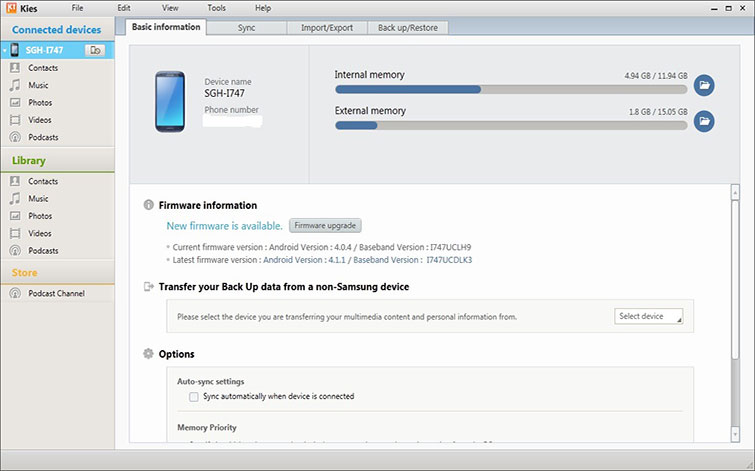Image resolution: width=755 pixels, height=471 pixels.
Task: Click the Memory Priority label
Action: pos(207,427)
